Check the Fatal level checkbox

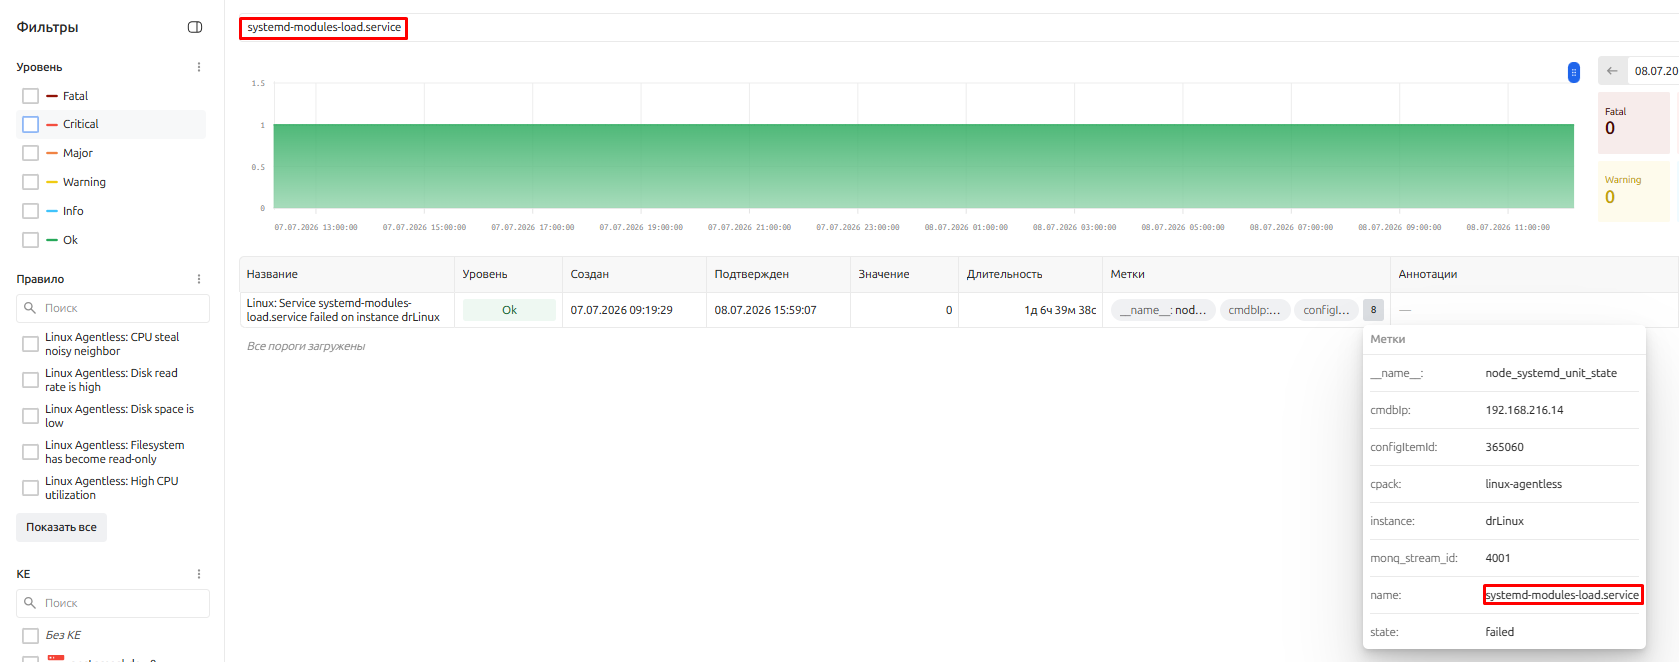point(30,96)
